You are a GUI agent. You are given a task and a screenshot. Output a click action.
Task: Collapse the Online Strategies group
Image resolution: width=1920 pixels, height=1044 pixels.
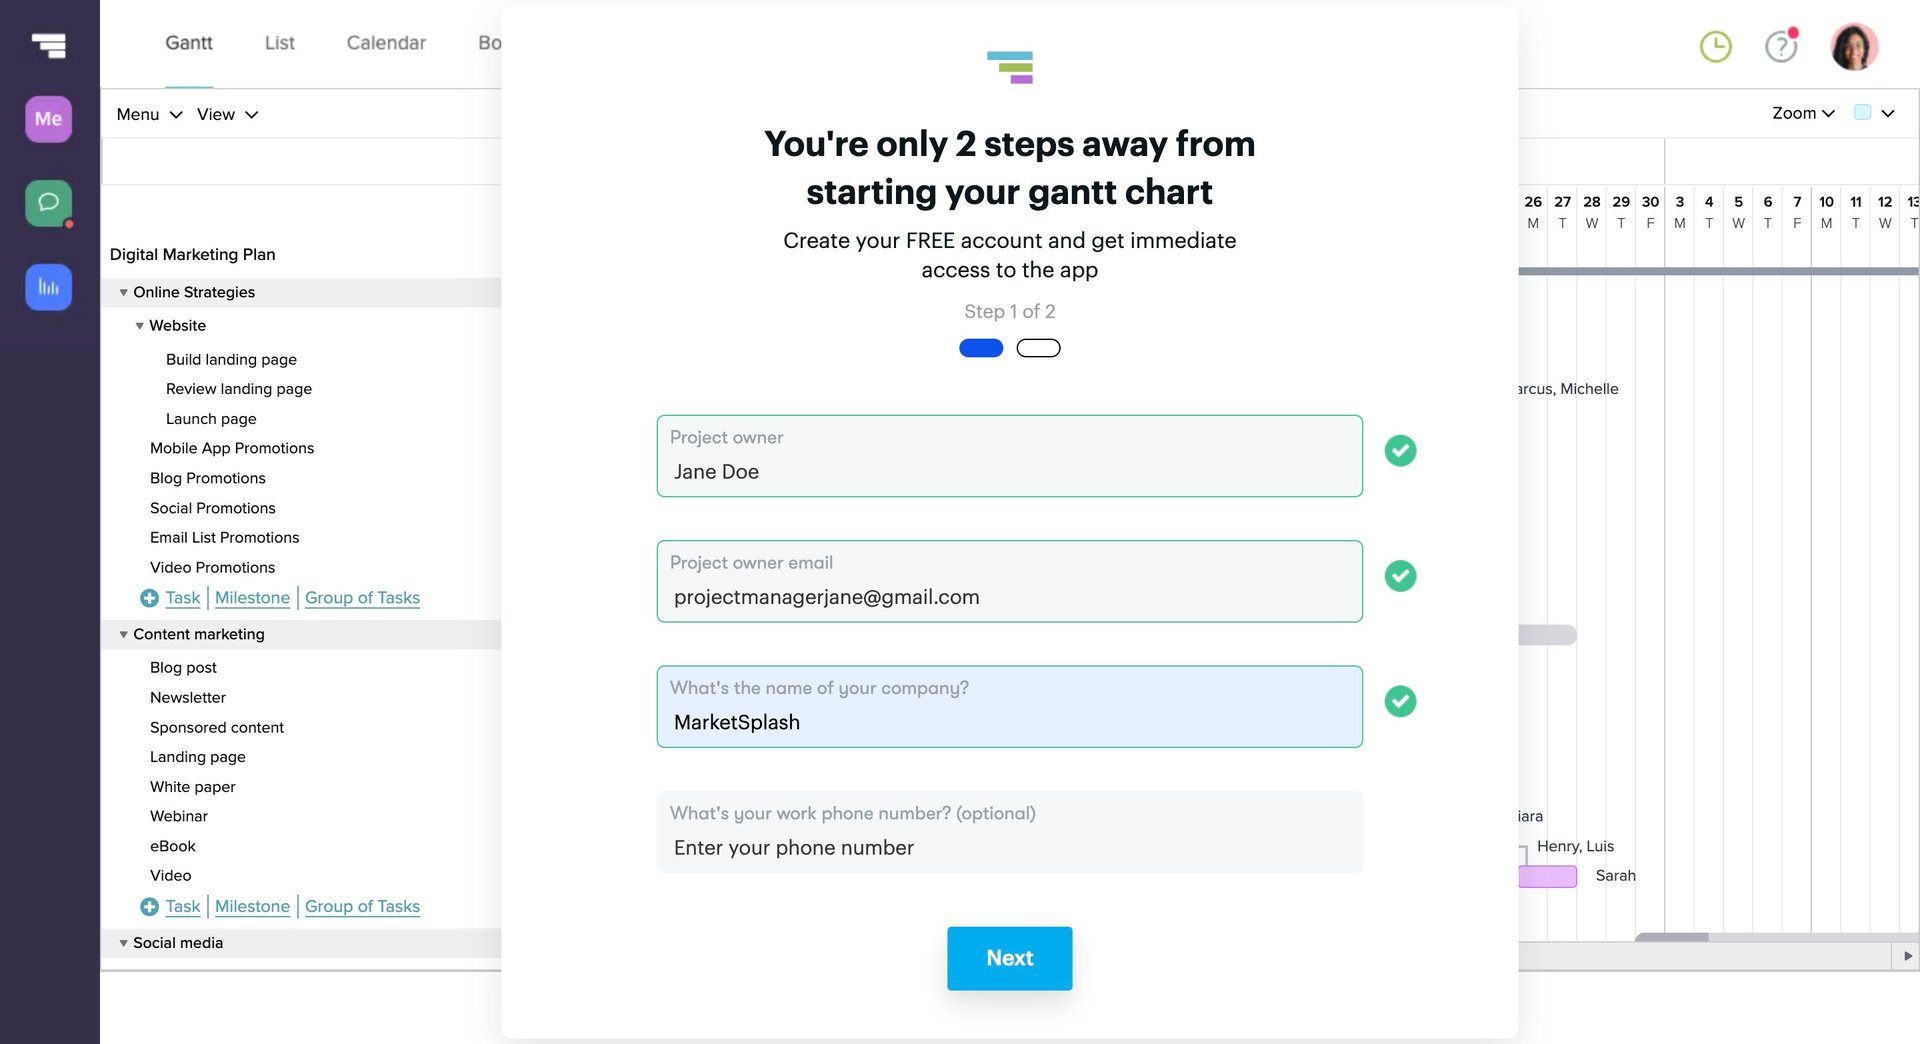pyautogui.click(x=124, y=293)
